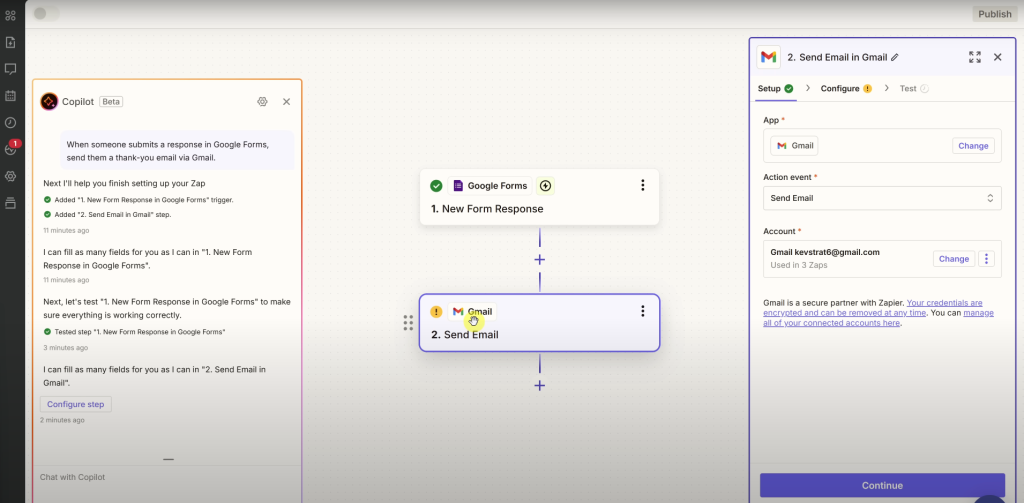Open the Action event dropdown
This screenshot has height=503, width=1024.
pyautogui.click(x=882, y=198)
